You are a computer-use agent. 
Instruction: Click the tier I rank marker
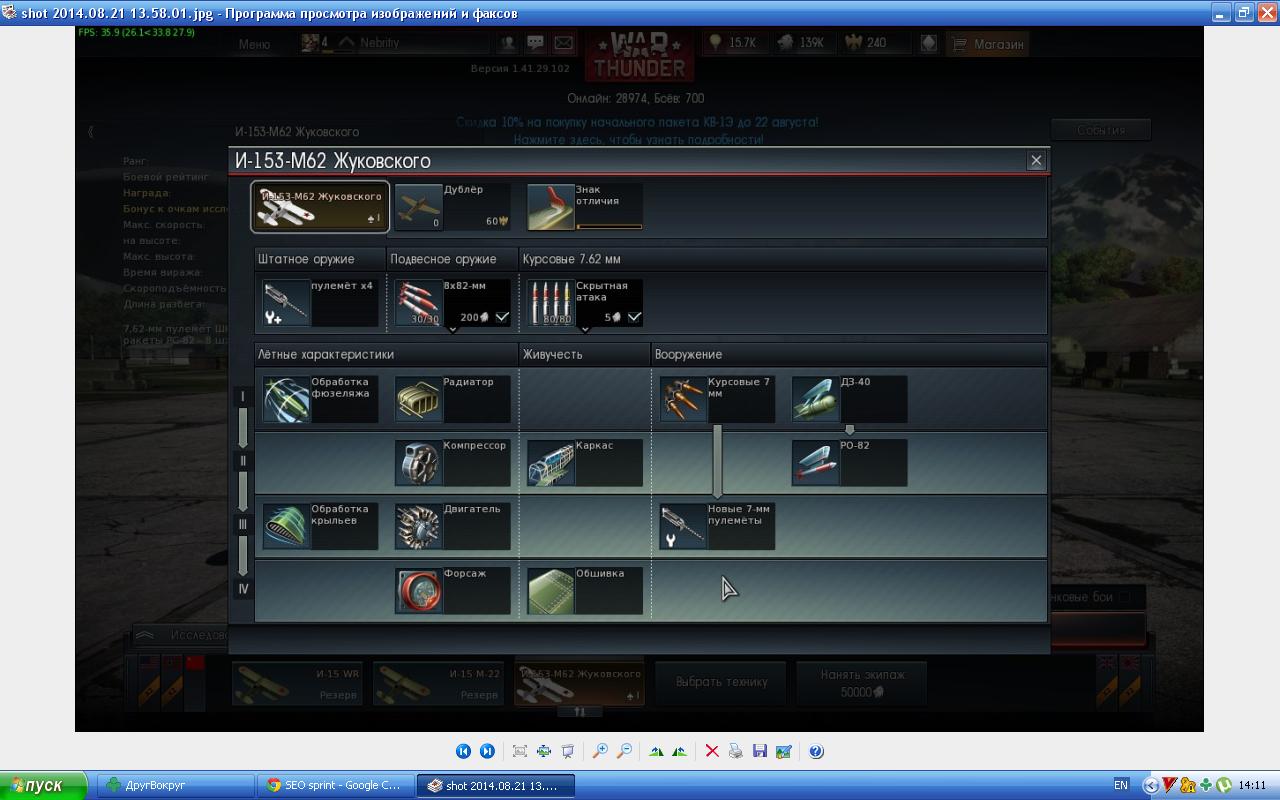click(x=242, y=397)
